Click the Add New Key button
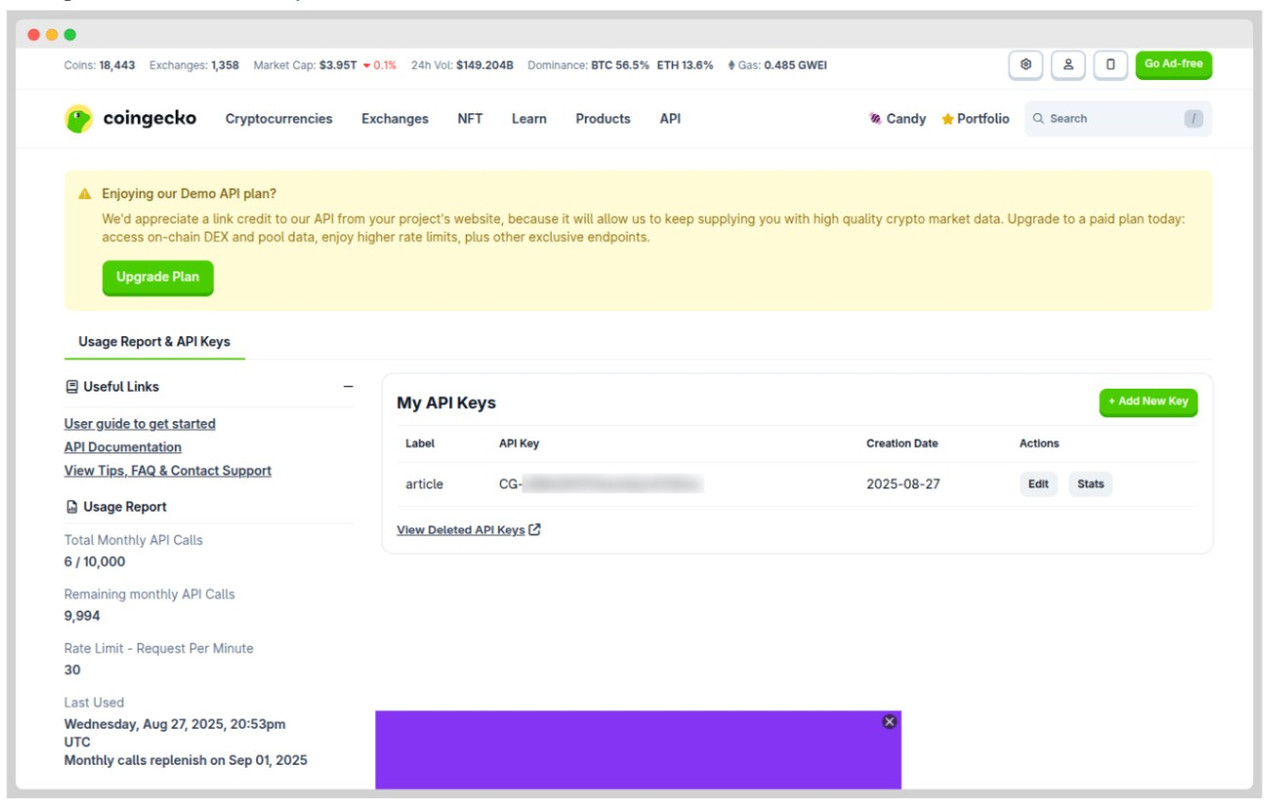This screenshot has height=800, width=1264. coord(1148,402)
